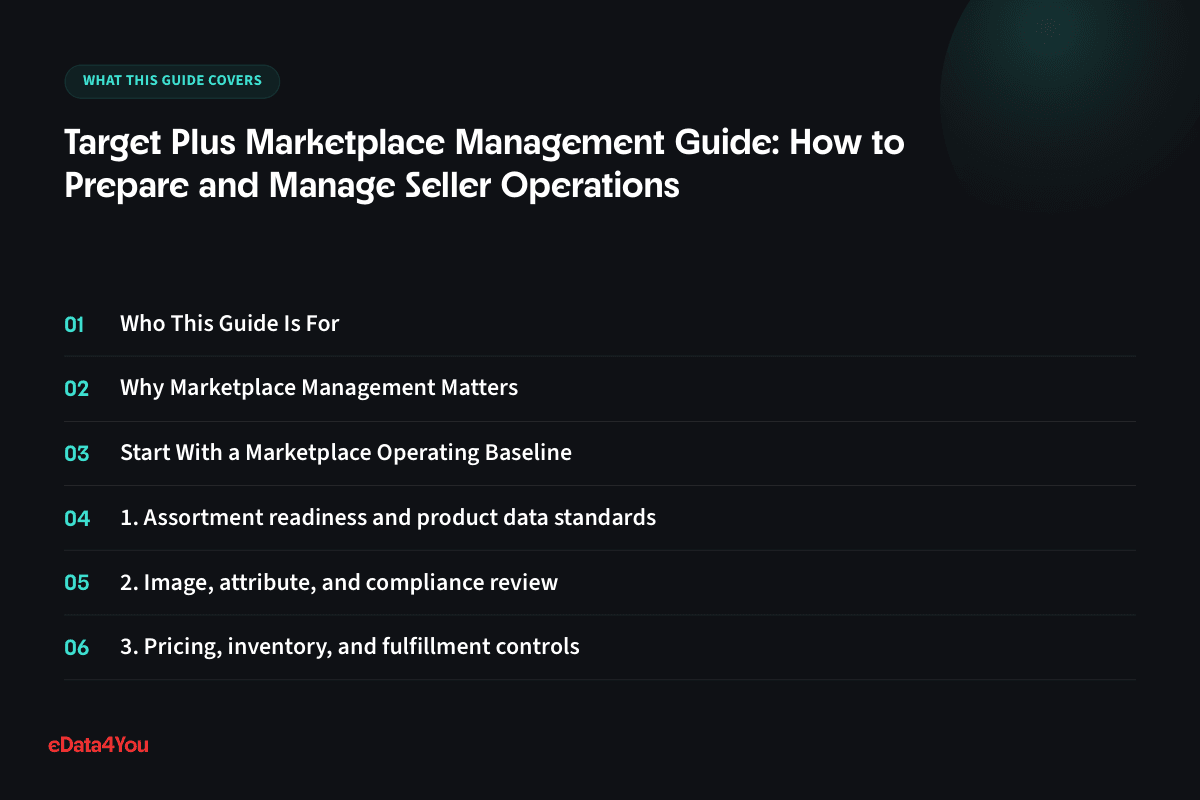Viewport: 1200px width, 800px height.
Task: Go to 'Start With a Marketplace Operating Baseline'
Action: [346, 452]
